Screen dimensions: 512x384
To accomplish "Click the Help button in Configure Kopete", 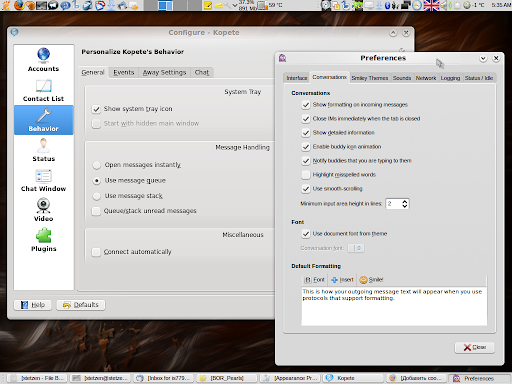I will 33,305.
